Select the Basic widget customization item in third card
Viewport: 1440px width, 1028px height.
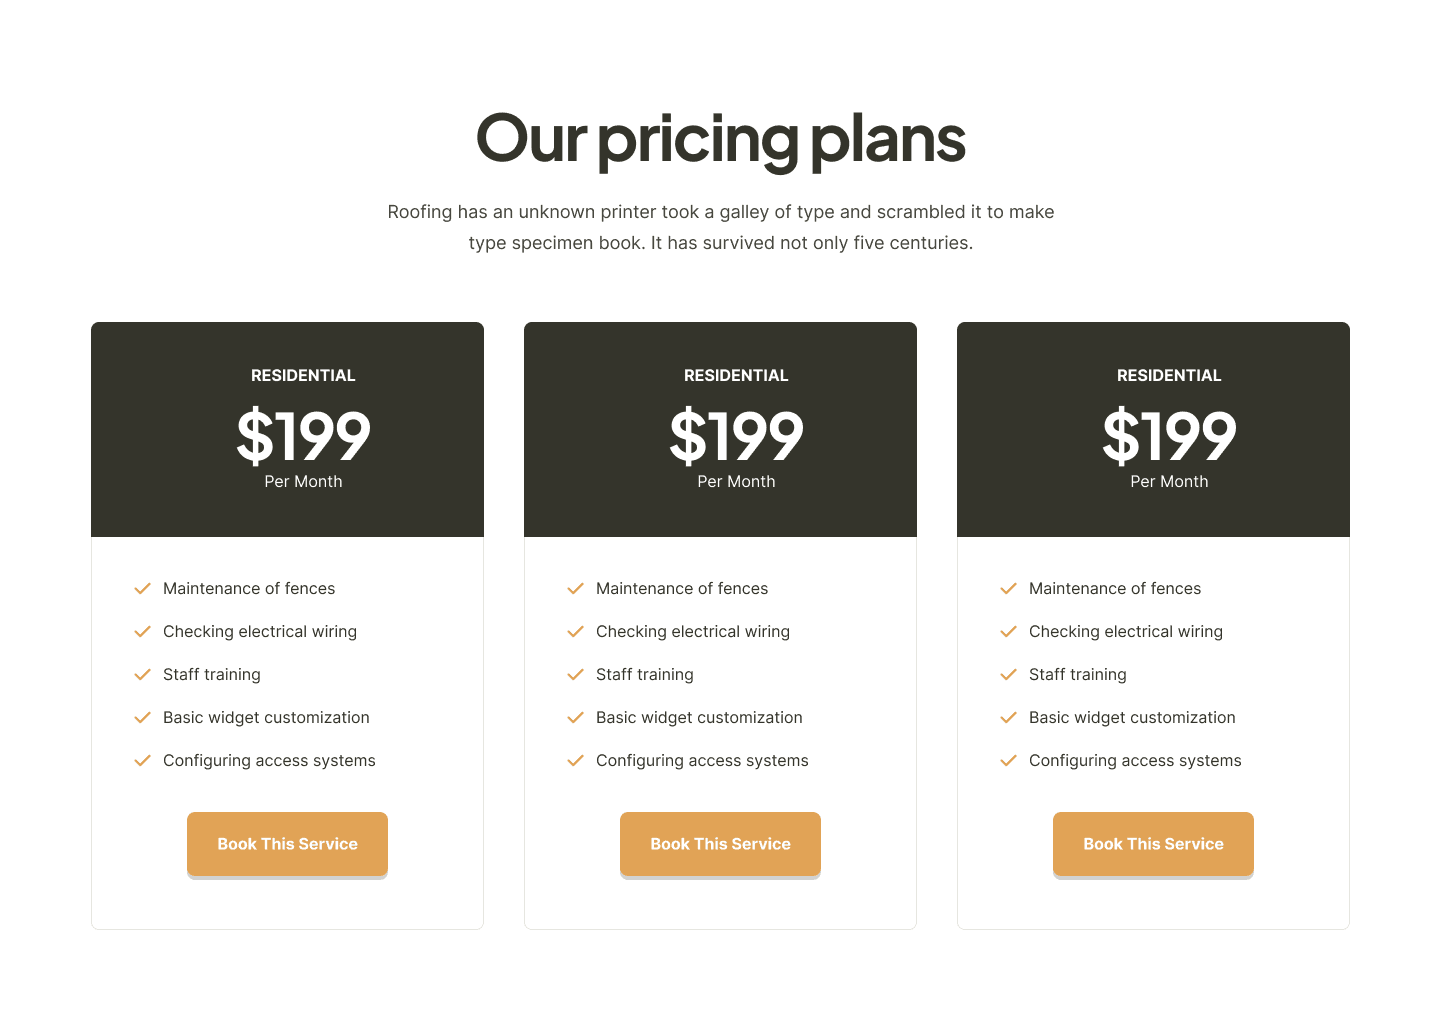pos(1132,718)
